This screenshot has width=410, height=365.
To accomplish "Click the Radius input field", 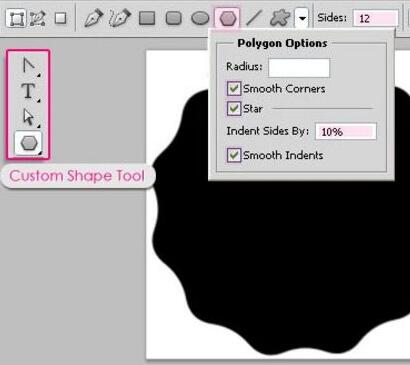I will 299,68.
